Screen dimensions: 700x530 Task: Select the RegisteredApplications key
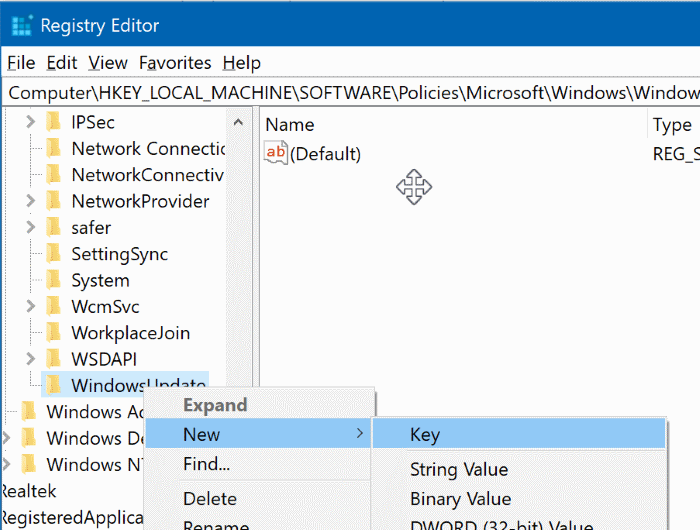tap(72, 517)
